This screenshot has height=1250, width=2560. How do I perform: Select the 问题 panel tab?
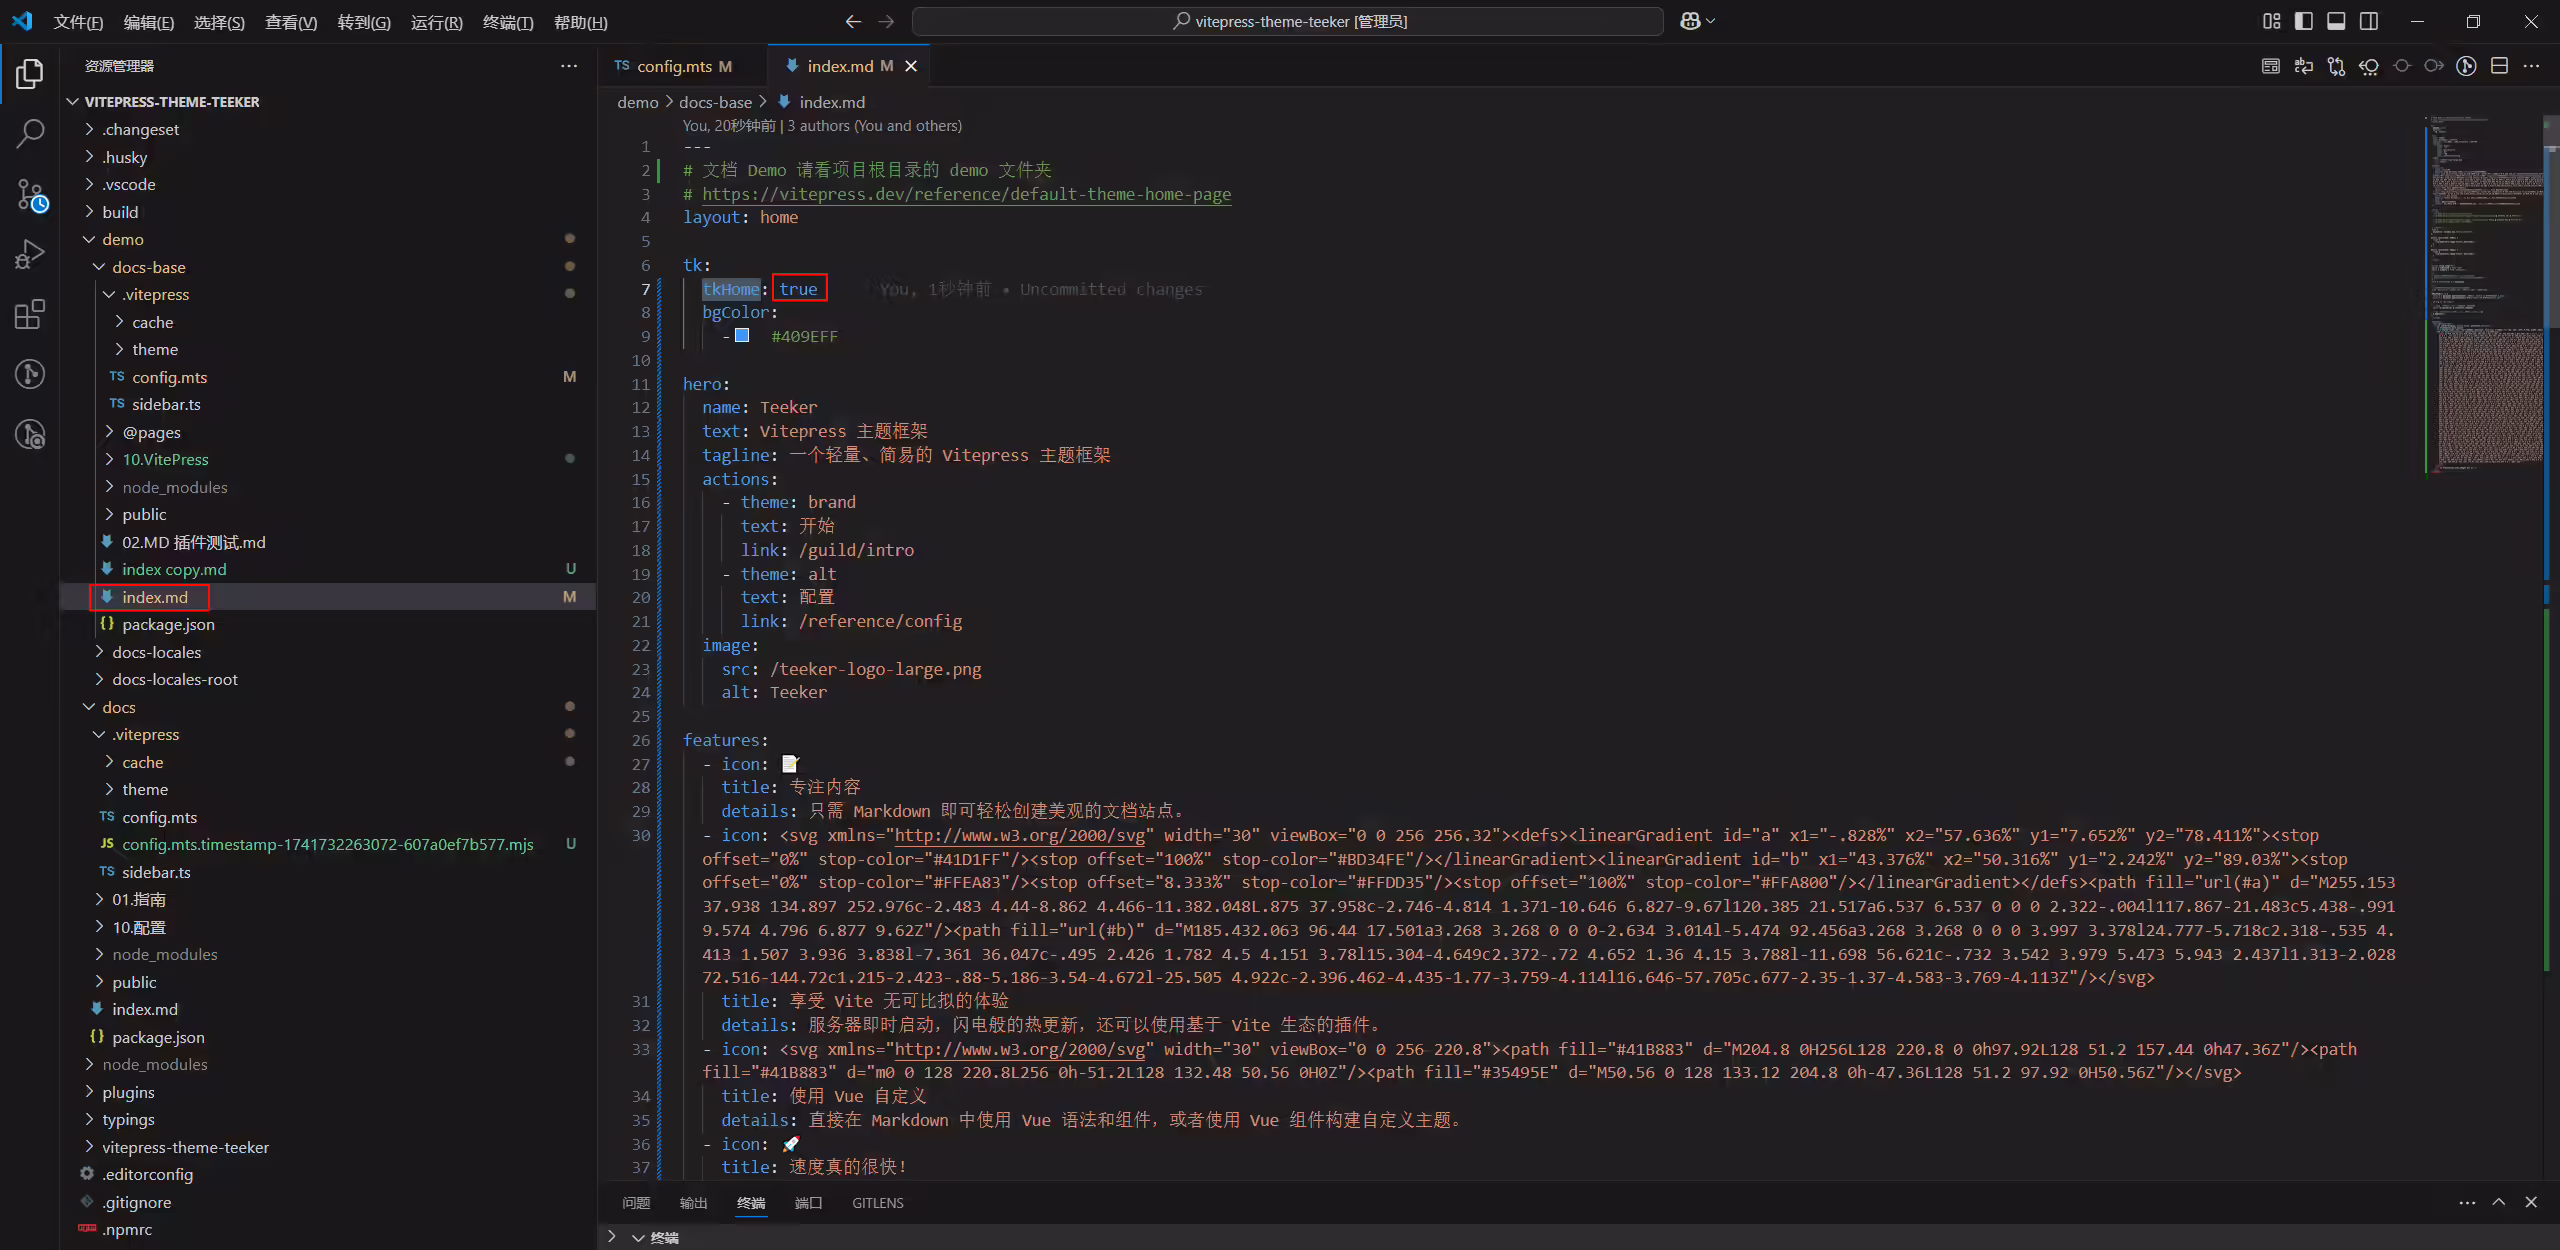[636, 1203]
